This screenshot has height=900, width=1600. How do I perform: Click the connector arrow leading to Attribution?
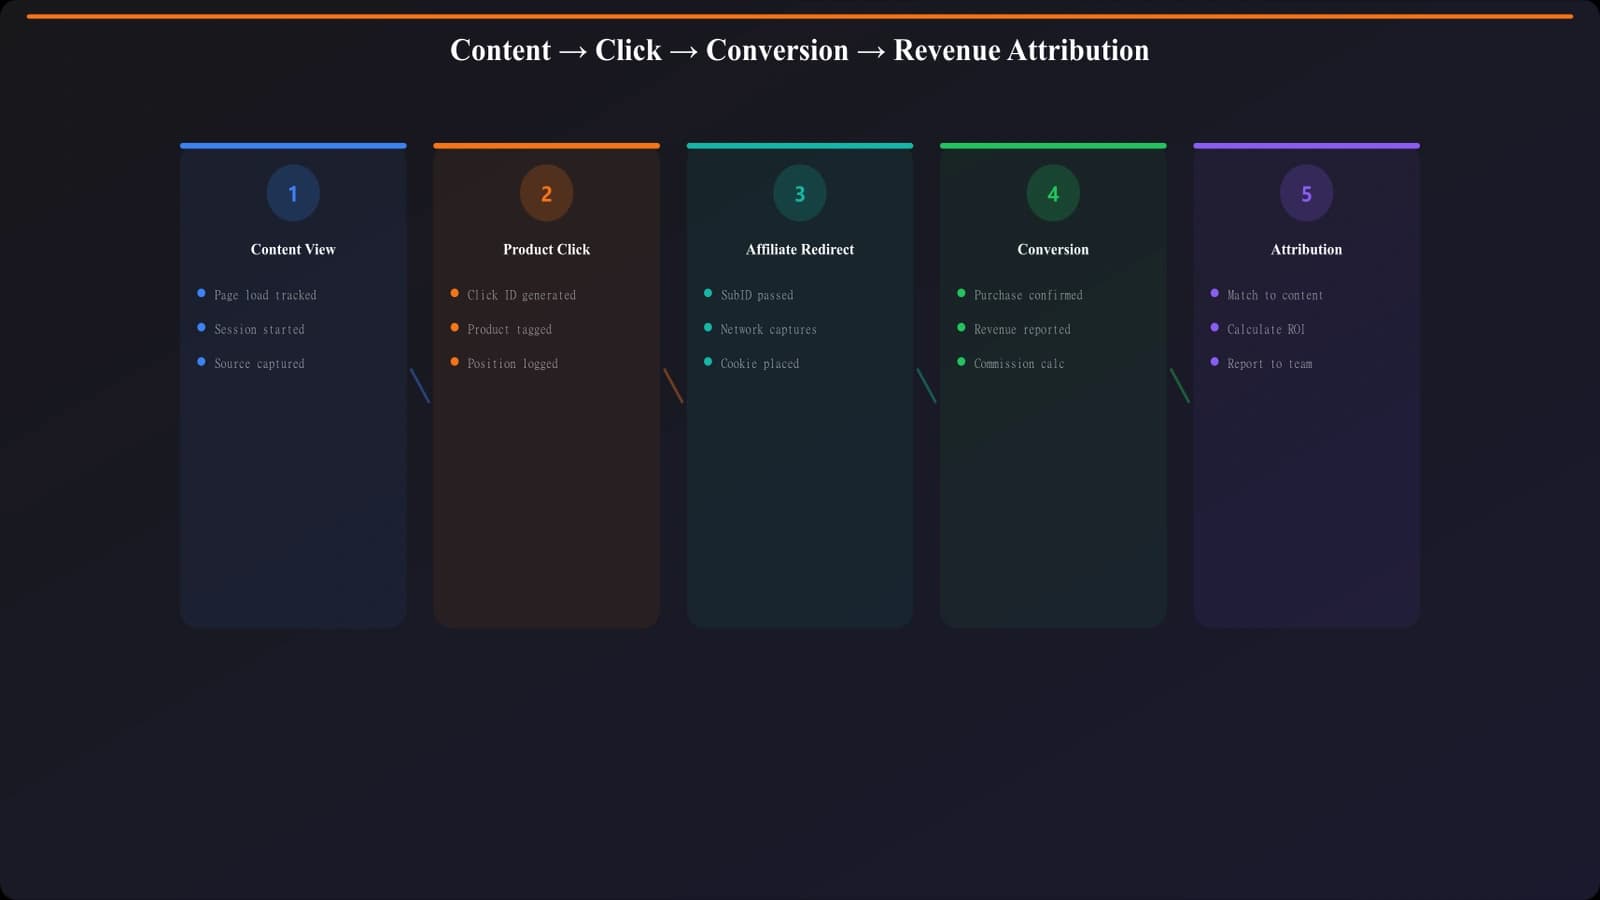[x=1180, y=387]
